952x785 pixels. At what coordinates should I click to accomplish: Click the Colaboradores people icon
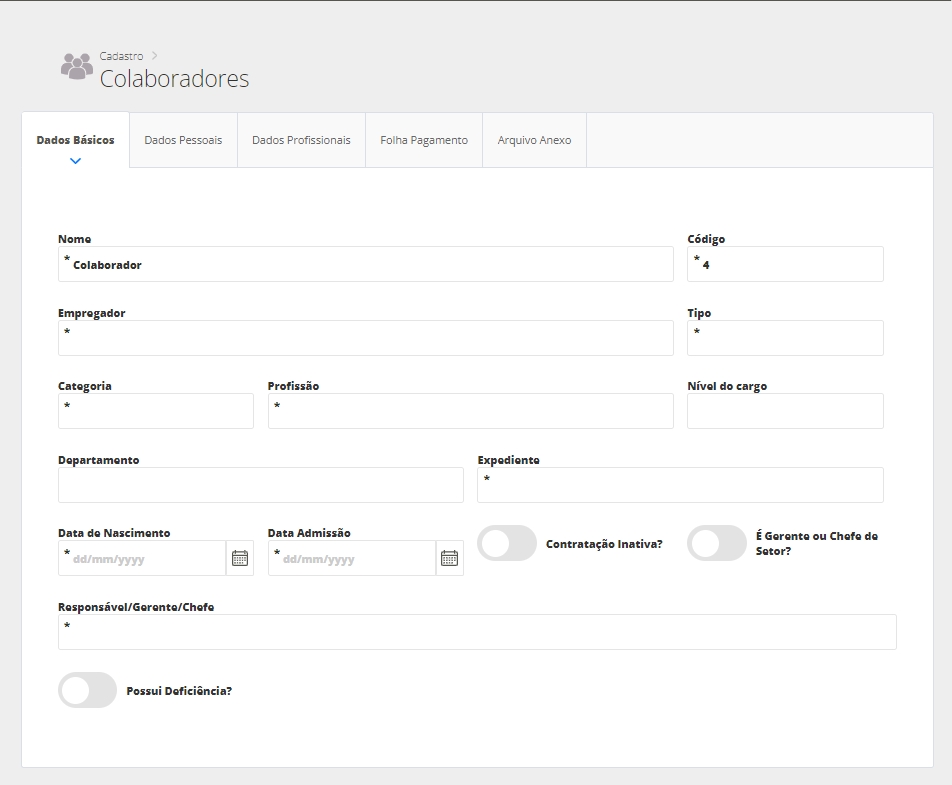[76, 67]
